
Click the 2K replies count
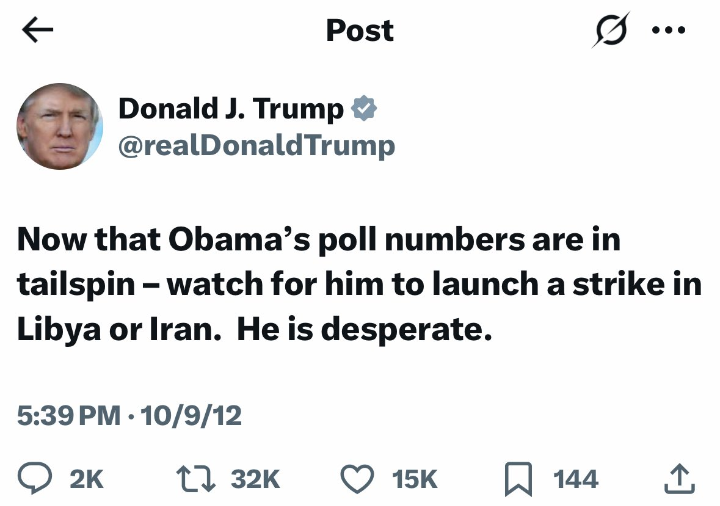(86, 479)
